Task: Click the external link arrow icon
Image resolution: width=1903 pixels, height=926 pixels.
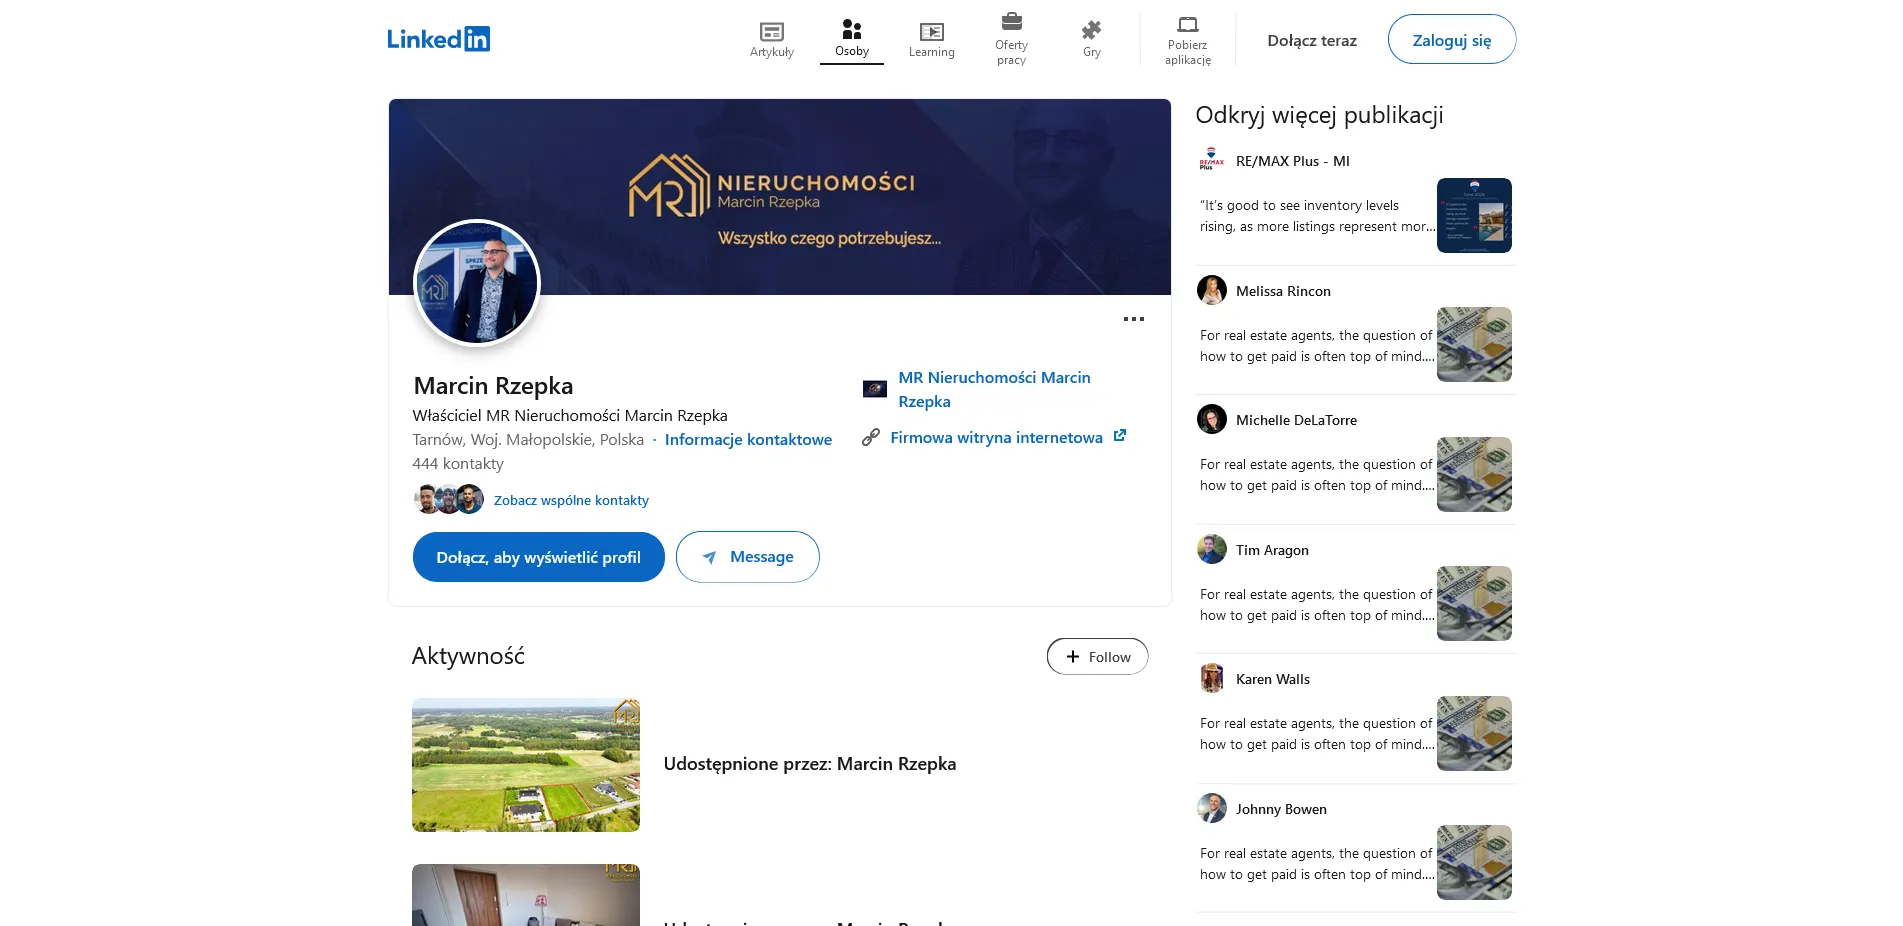Action: click(x=1120, y=436)
